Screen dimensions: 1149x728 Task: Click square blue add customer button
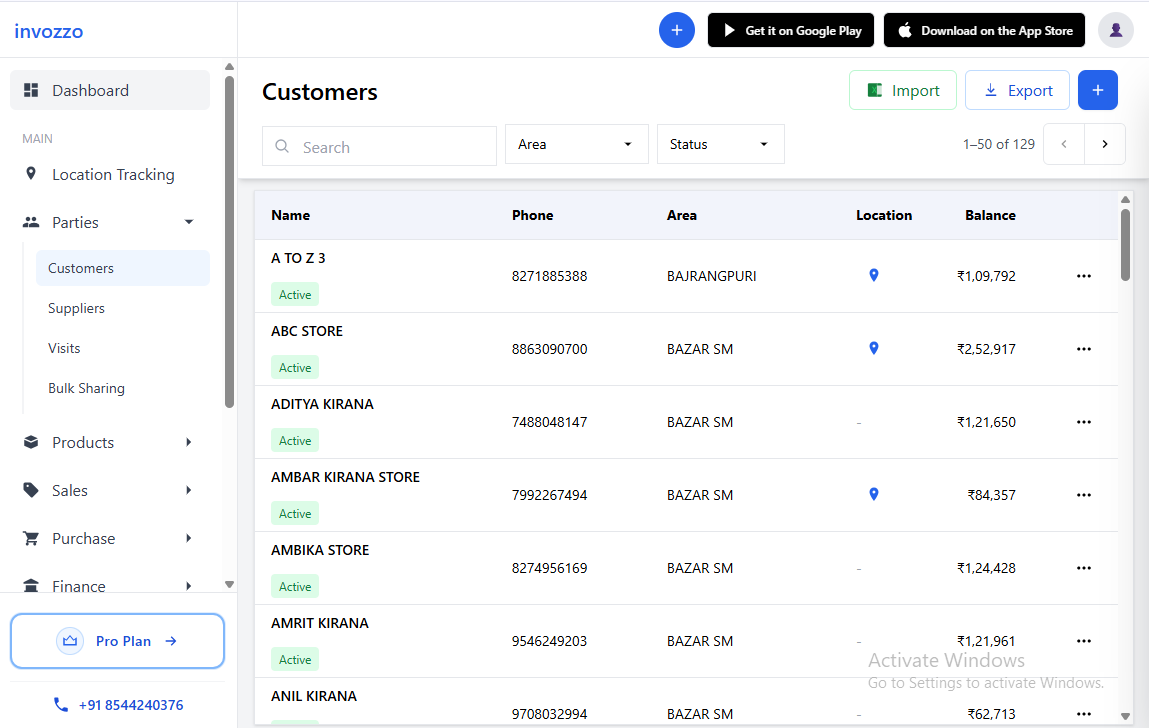(x=1097, y=90)
